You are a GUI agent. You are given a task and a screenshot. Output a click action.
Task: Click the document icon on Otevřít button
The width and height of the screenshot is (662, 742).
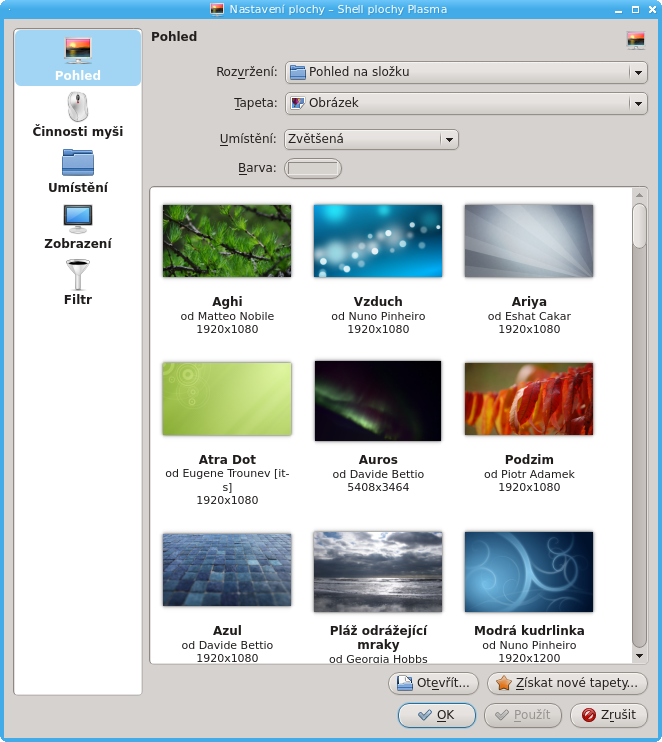[405, 683]
